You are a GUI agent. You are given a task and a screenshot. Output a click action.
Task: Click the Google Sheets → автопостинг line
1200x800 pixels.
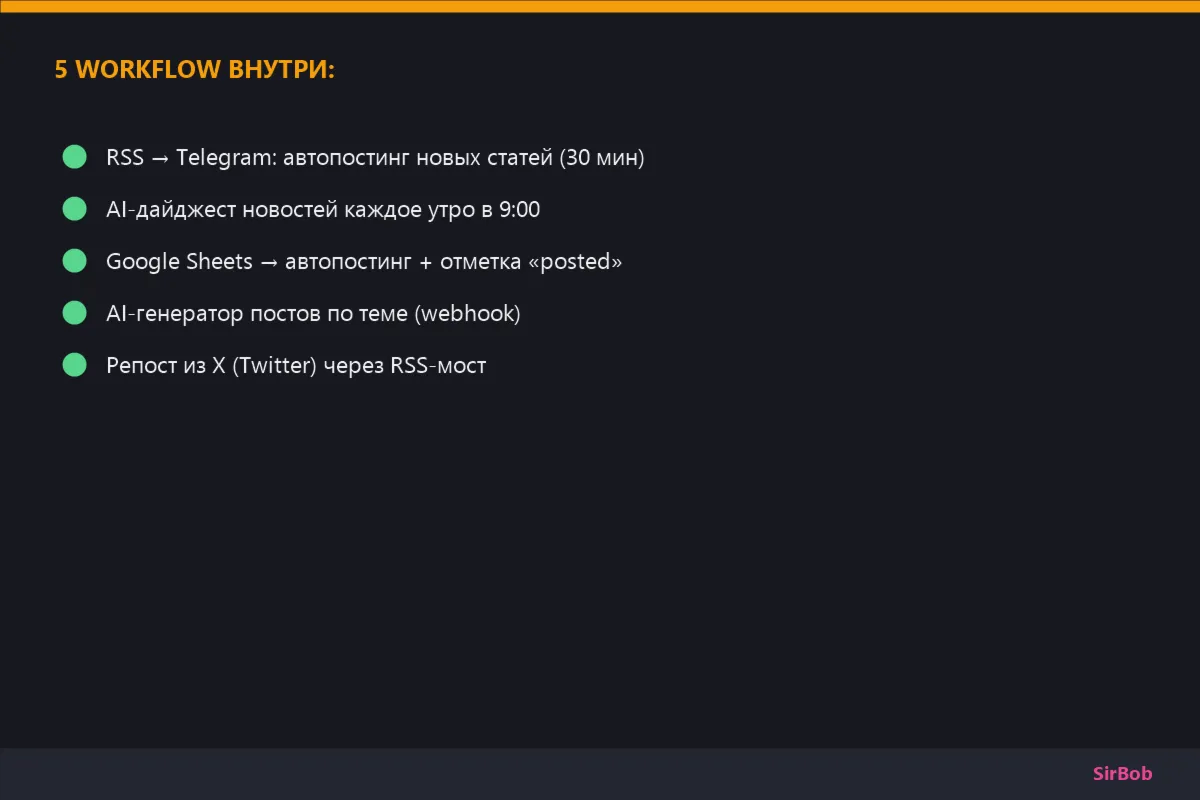[364, 262]
